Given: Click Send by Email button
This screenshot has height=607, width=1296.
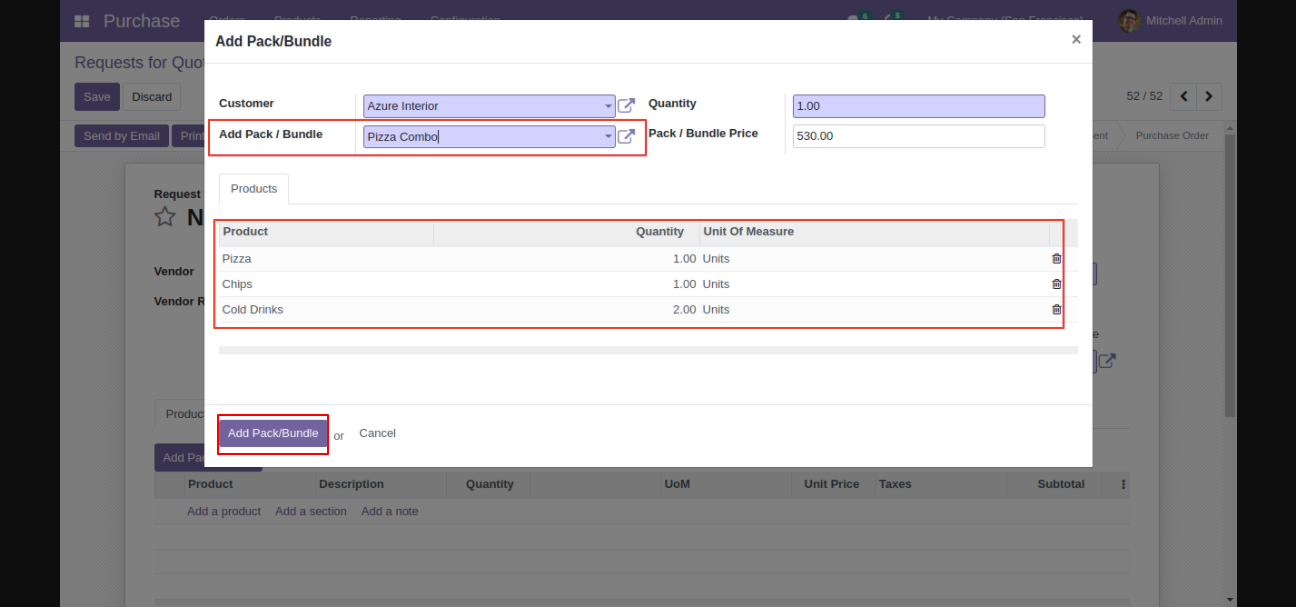Looking at the screenshot, I should point(121,136).
